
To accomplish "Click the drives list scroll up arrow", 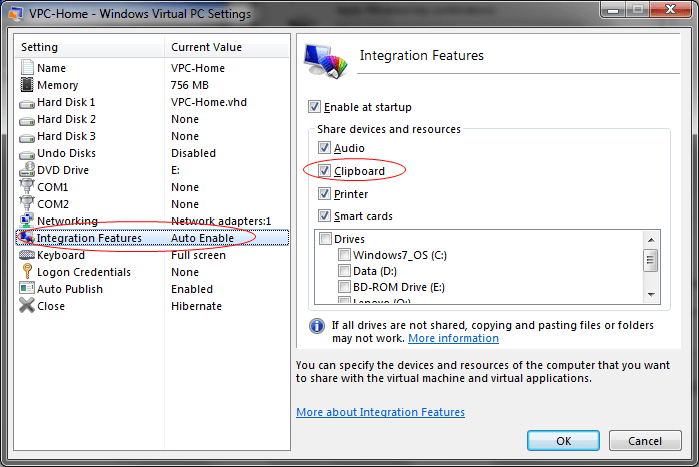I will click(651, 240).
